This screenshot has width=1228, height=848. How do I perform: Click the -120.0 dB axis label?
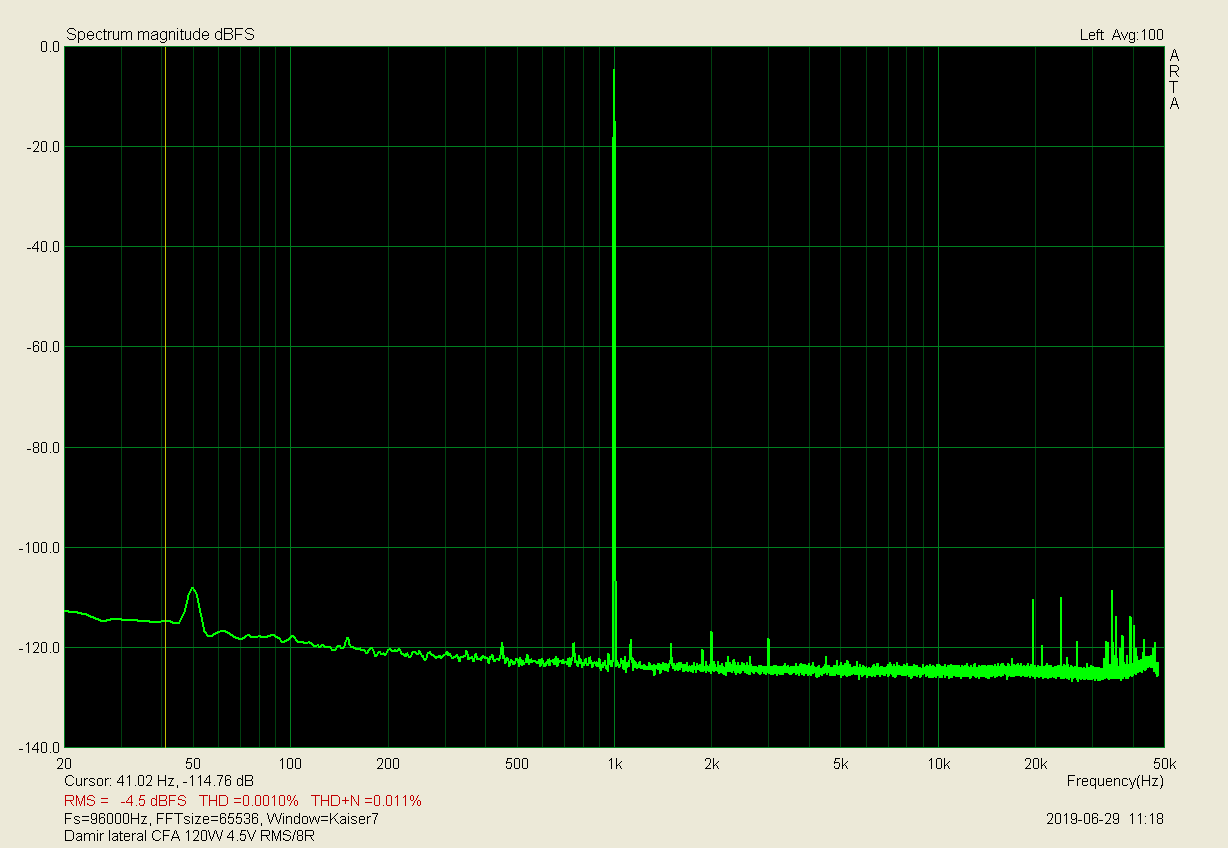coord(40,648)
